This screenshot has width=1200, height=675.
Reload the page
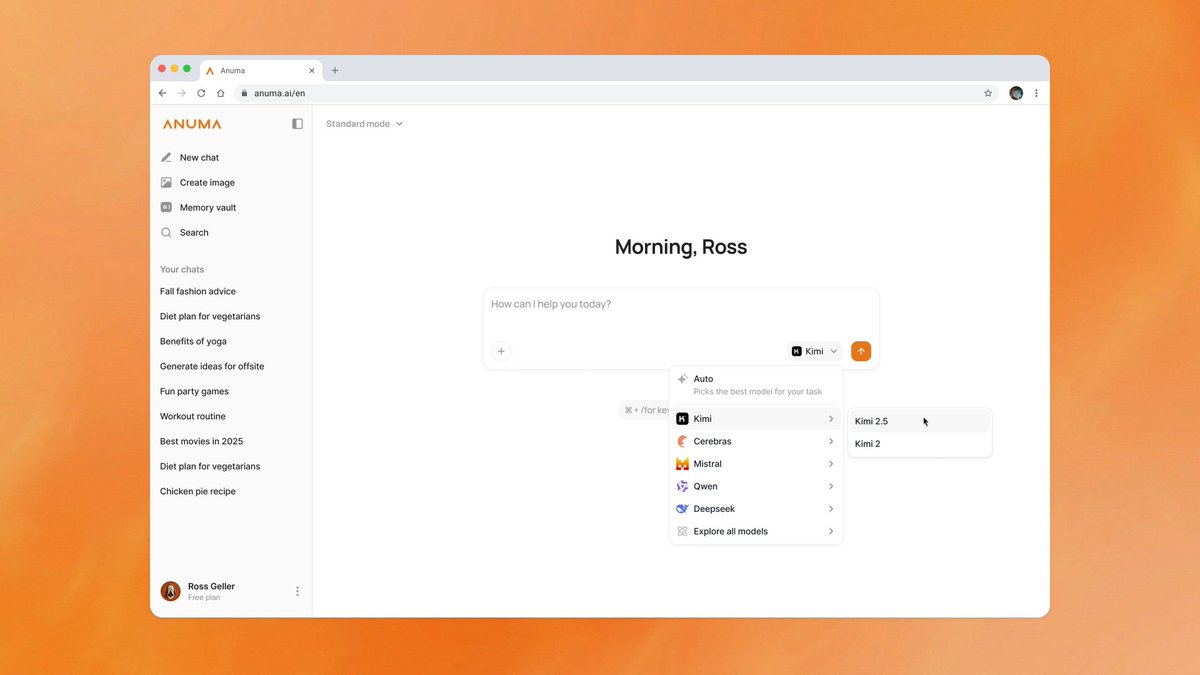point(201,93)
